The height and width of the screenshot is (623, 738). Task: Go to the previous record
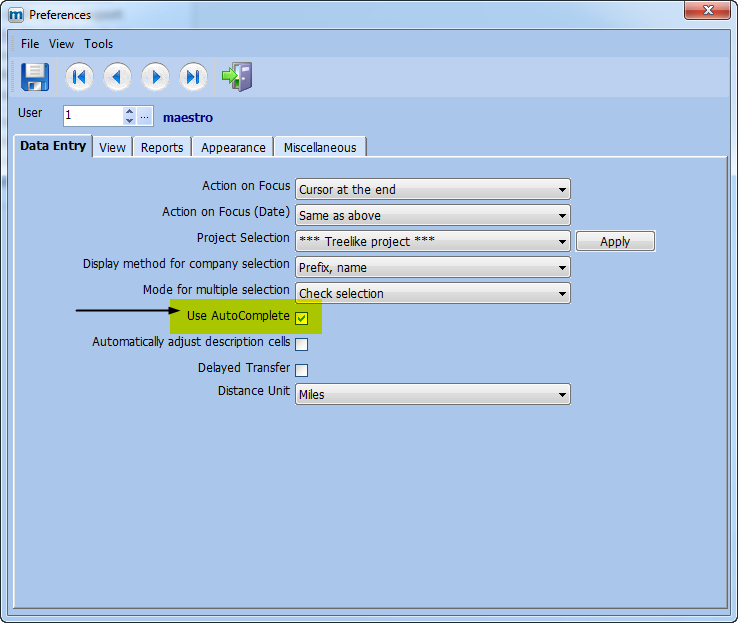click(x=117, y=77)
